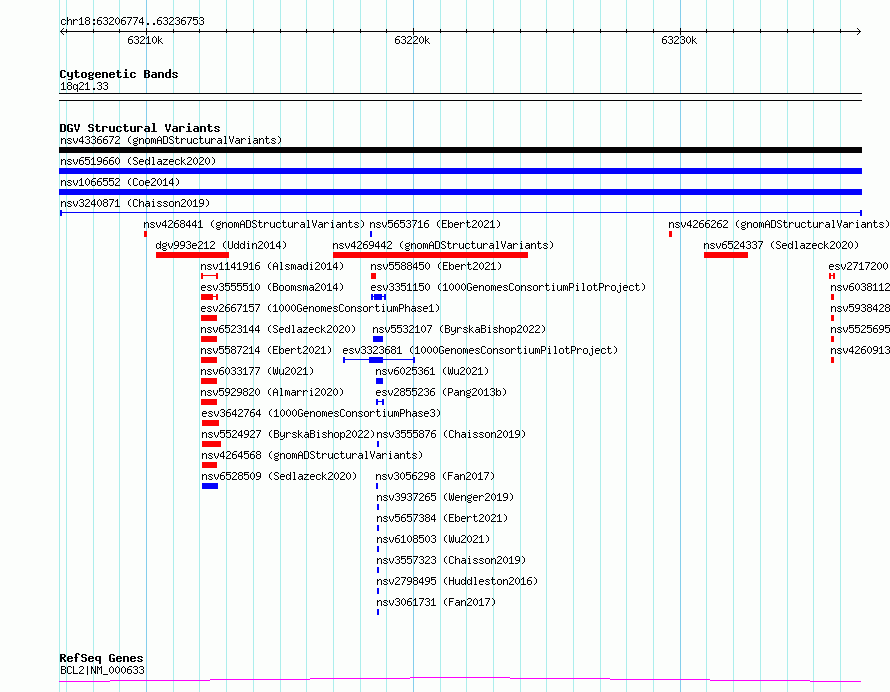Screen dimensions: 890x692
Task: Click the DGV Structural Variants track title
Action: pos(140,128)
